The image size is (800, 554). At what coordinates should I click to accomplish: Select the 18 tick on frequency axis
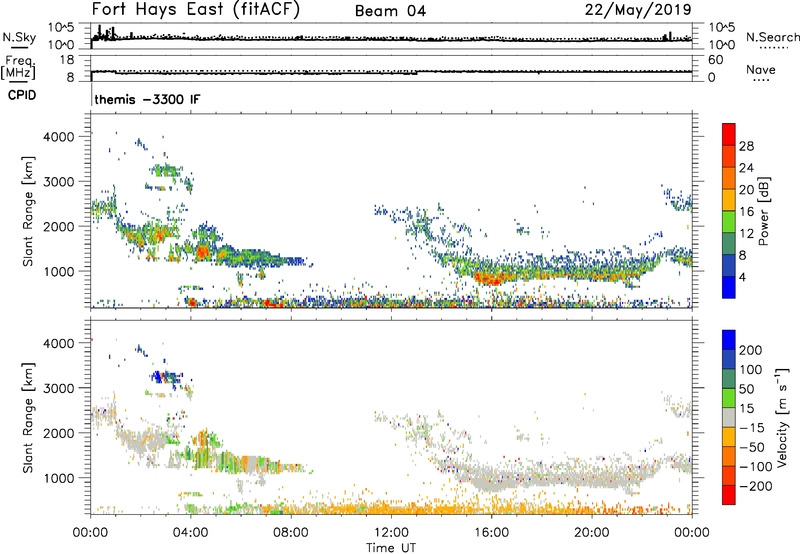68,60
